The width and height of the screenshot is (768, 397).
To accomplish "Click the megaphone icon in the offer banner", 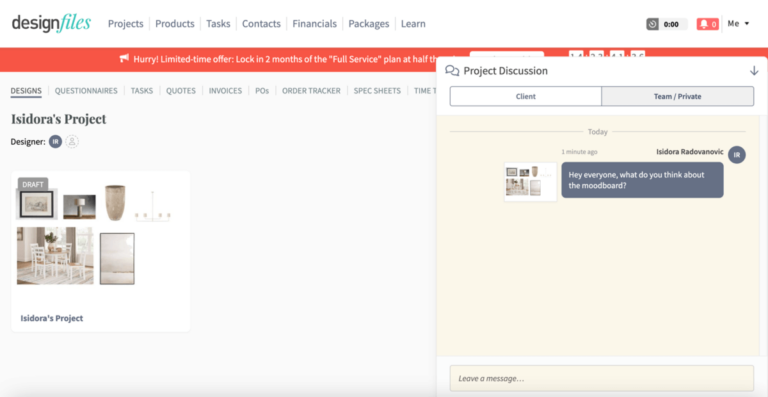I will pos(124,59).
